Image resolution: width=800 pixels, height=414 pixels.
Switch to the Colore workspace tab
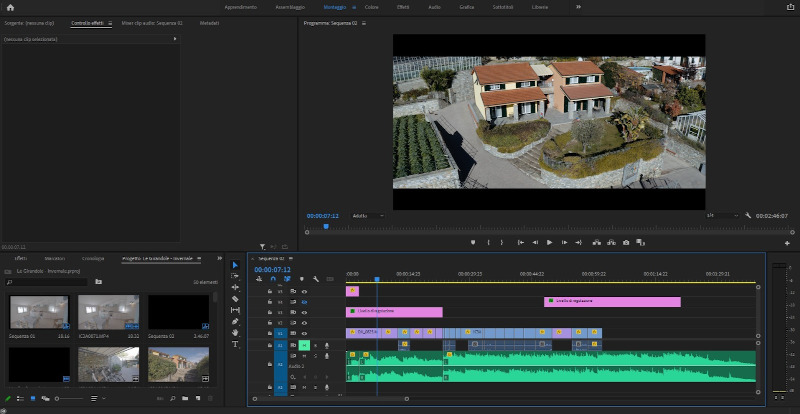(371, 7)
